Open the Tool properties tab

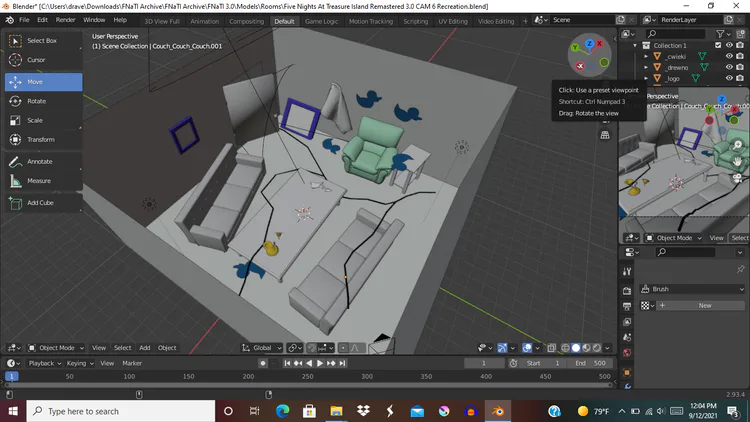pos(627,272)
